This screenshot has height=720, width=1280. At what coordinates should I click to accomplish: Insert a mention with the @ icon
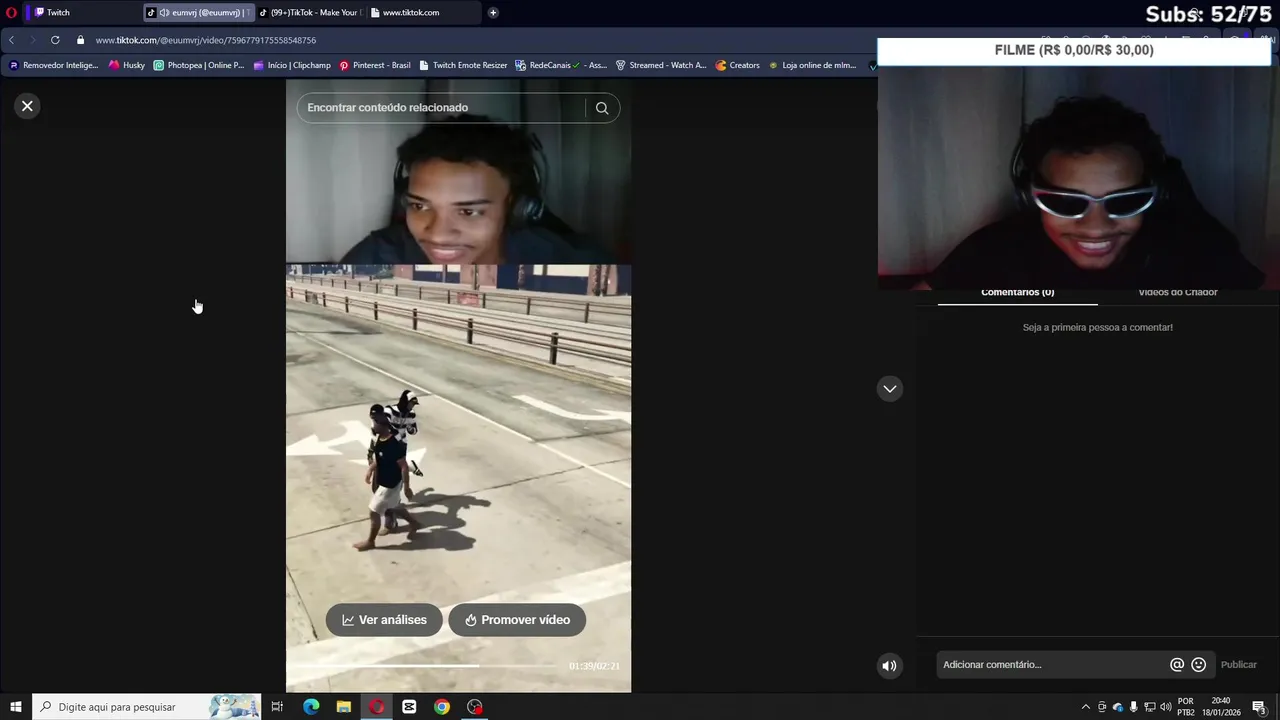click(1177, 665)
